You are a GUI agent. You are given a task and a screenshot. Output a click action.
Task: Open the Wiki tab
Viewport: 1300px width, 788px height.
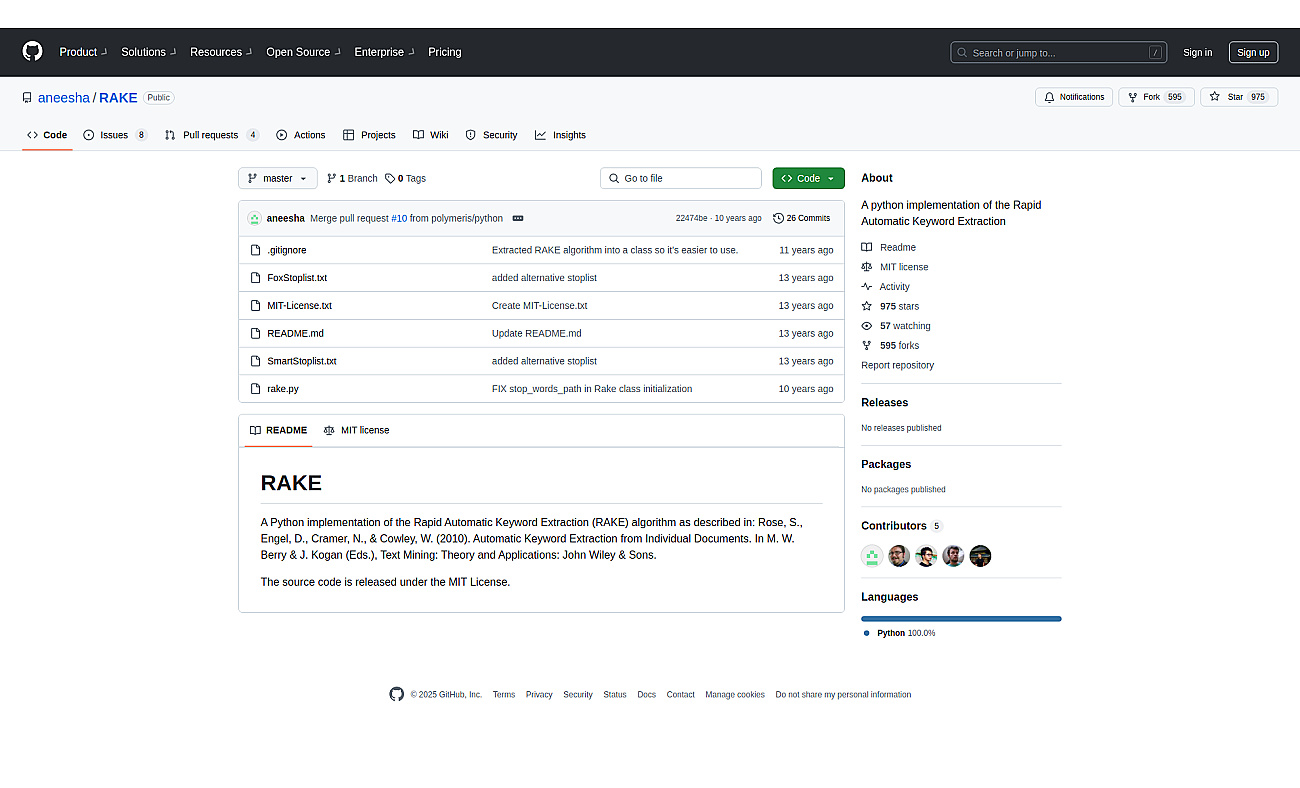coord(431,135)
